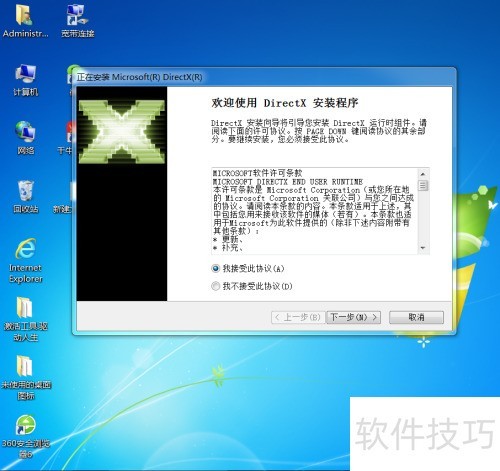Select 我接受此协议(A) radio button
Screen dimensions: 500x471
(216, 268)
